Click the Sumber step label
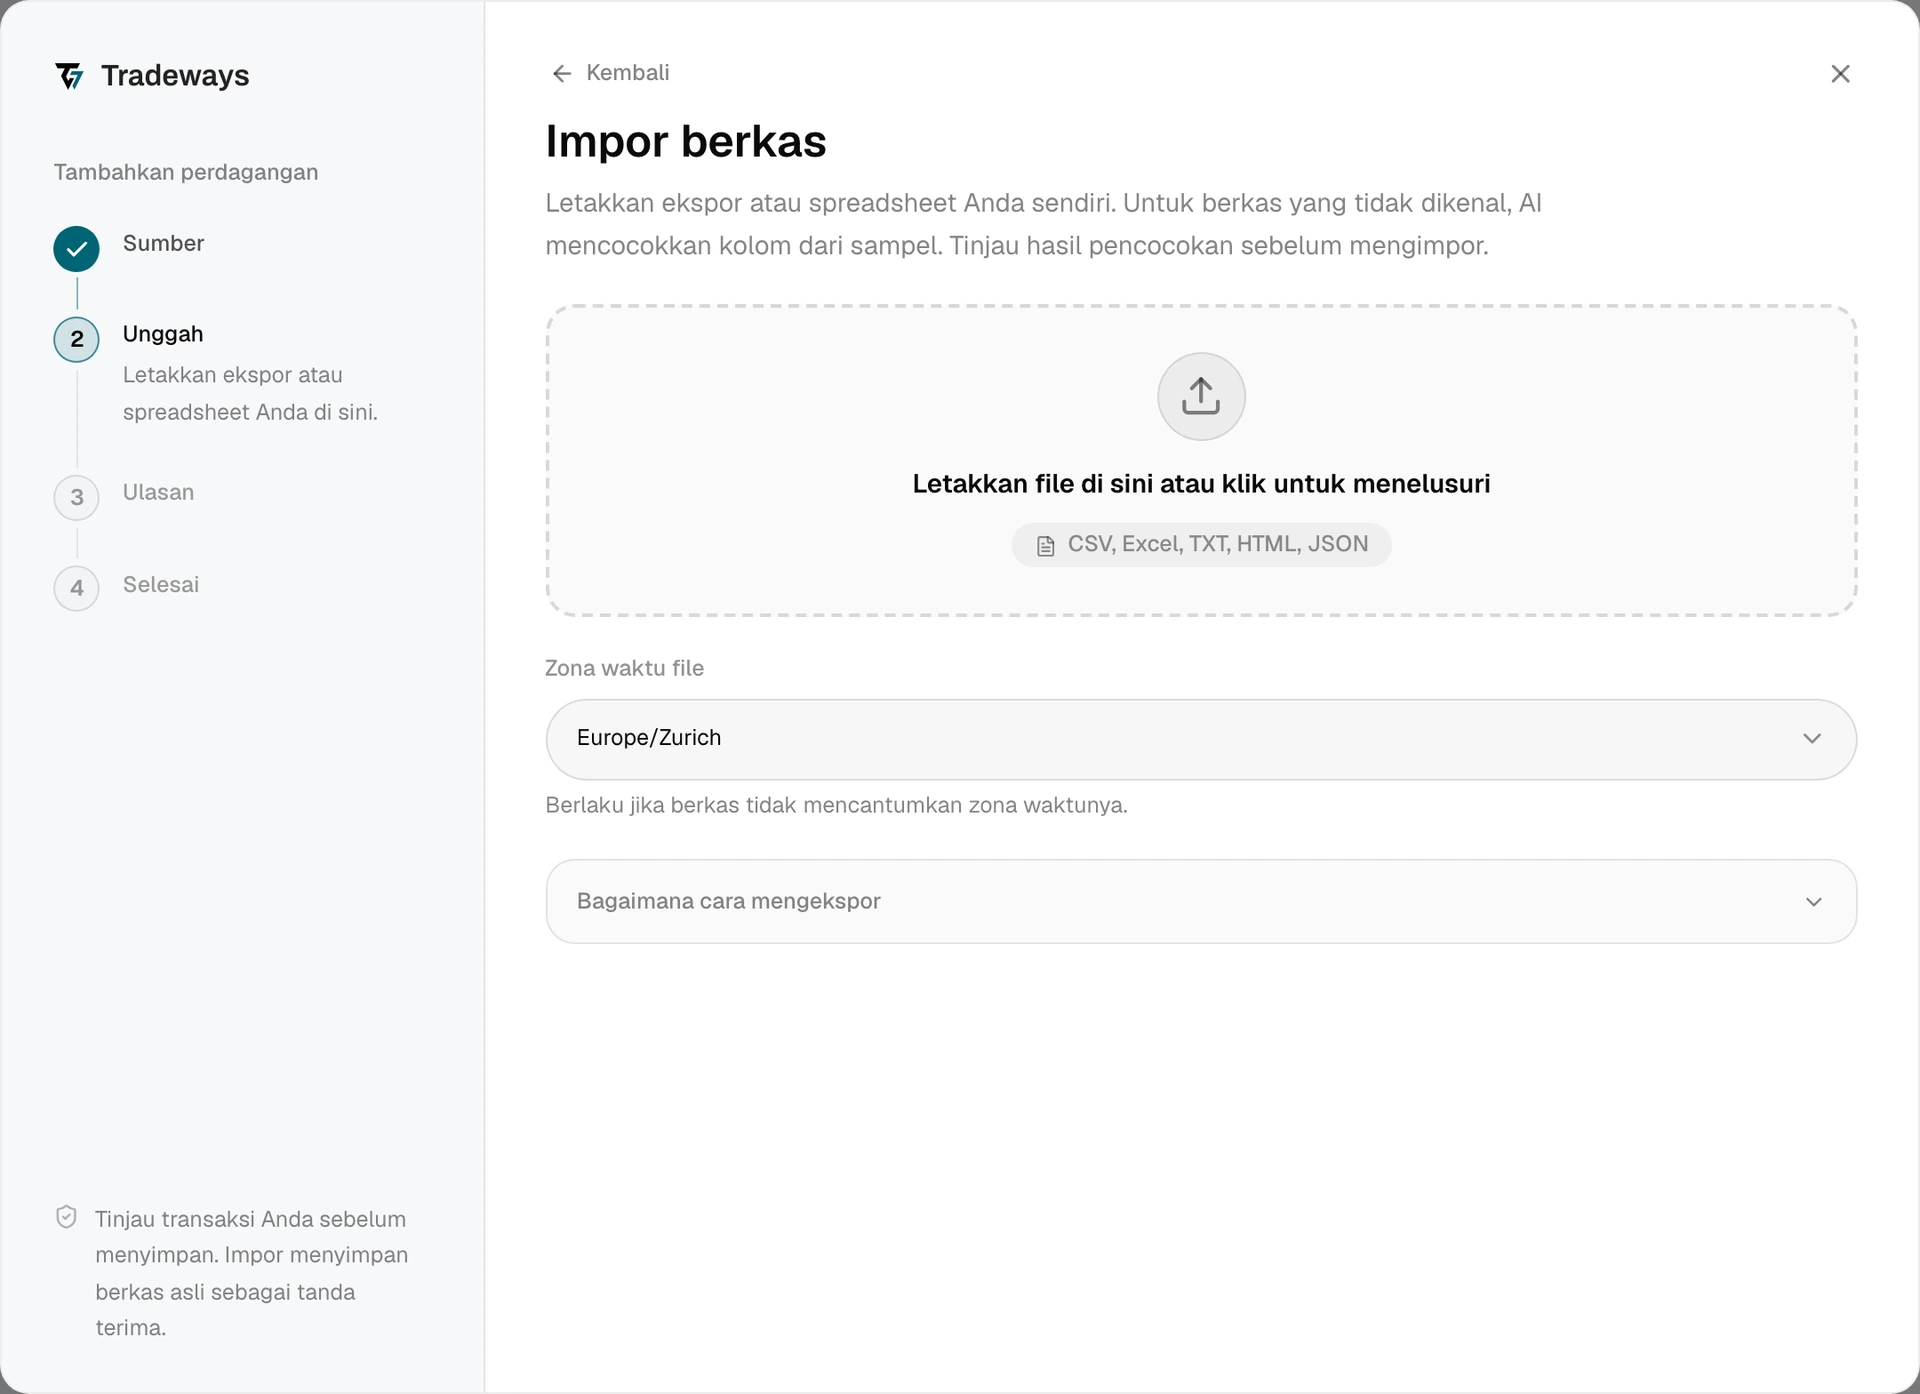 click(163, 243)
